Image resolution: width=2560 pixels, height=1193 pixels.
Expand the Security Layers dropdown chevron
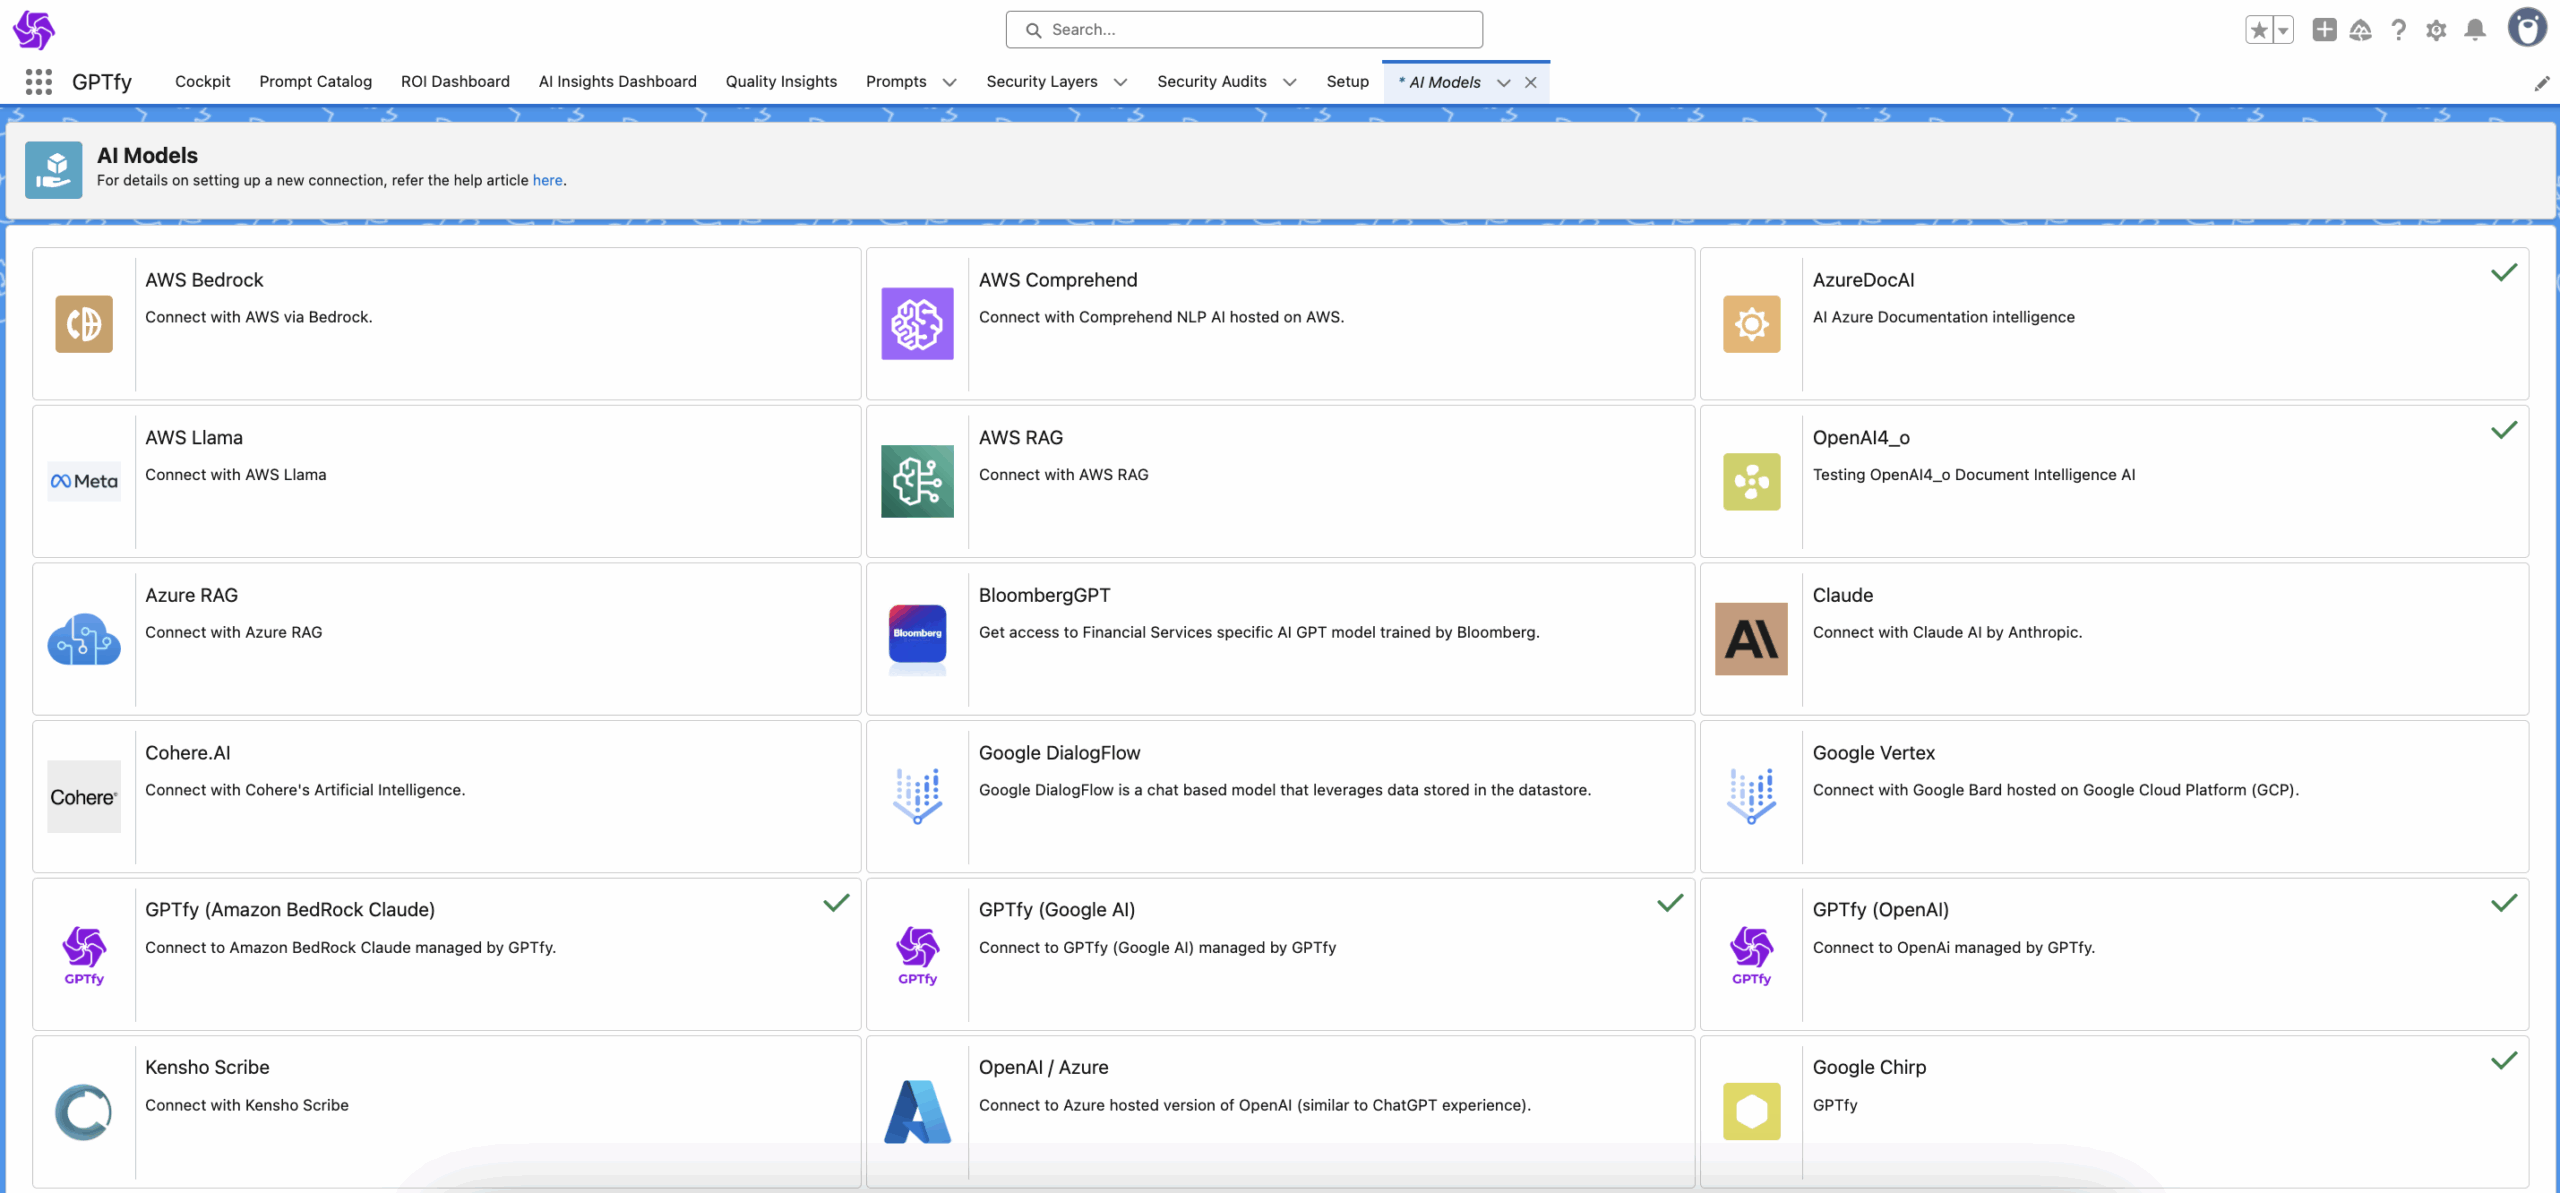(x=1120, y=82)
